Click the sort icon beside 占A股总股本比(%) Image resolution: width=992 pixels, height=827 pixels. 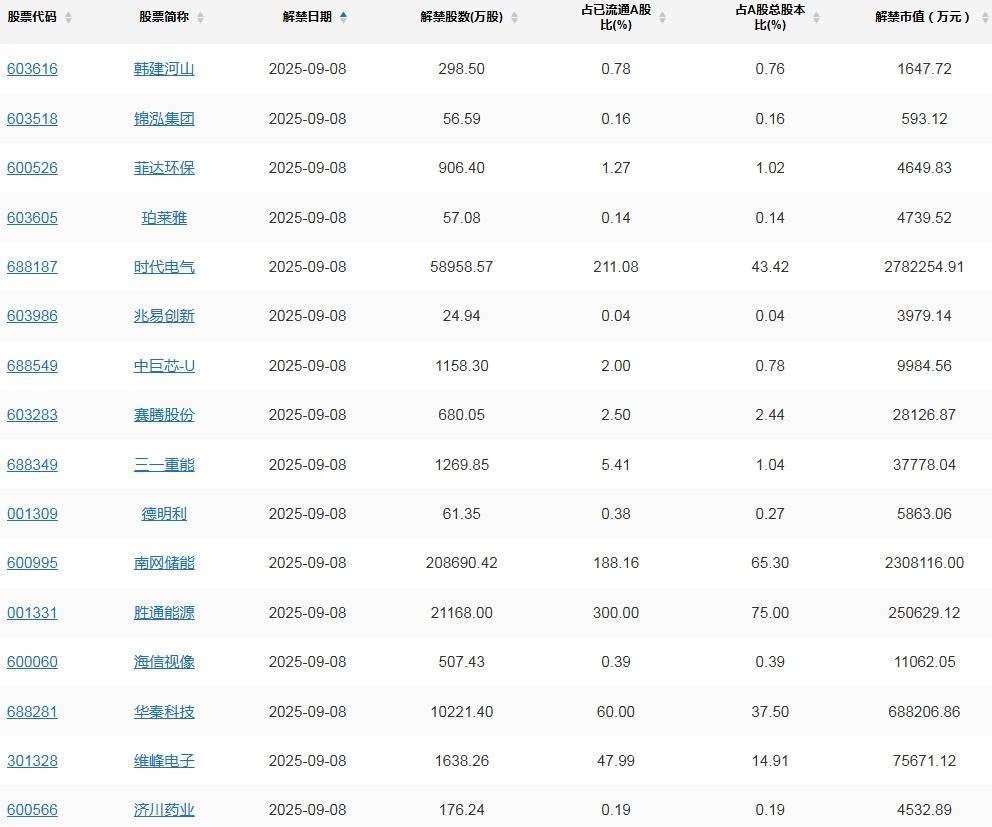pyautogui.click(x=815, y=18)
